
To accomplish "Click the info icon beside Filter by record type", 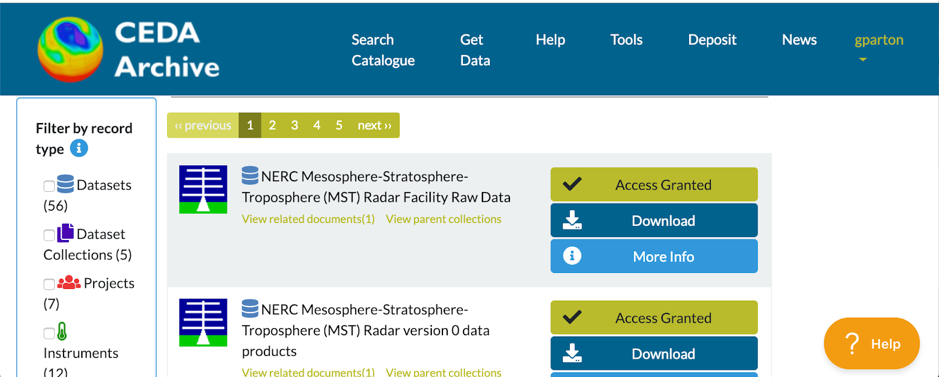I will 79,148.
